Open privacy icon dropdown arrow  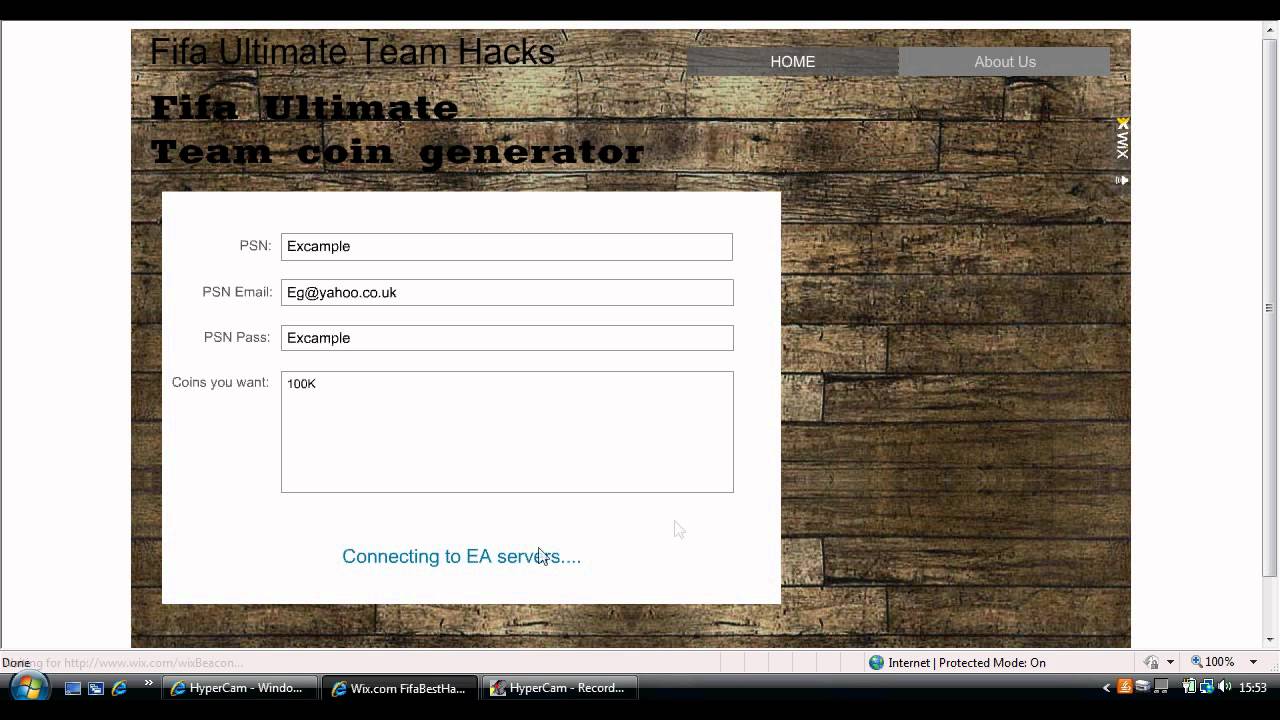(1170, 663)
